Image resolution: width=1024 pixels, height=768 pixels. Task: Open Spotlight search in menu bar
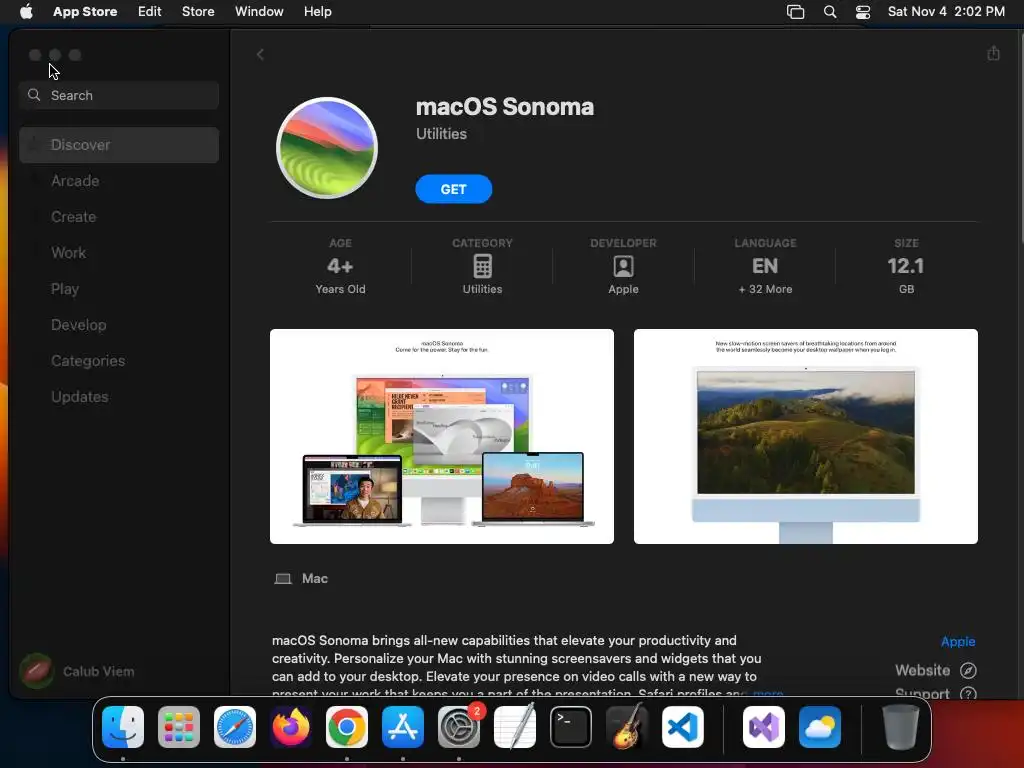point(829,12)
